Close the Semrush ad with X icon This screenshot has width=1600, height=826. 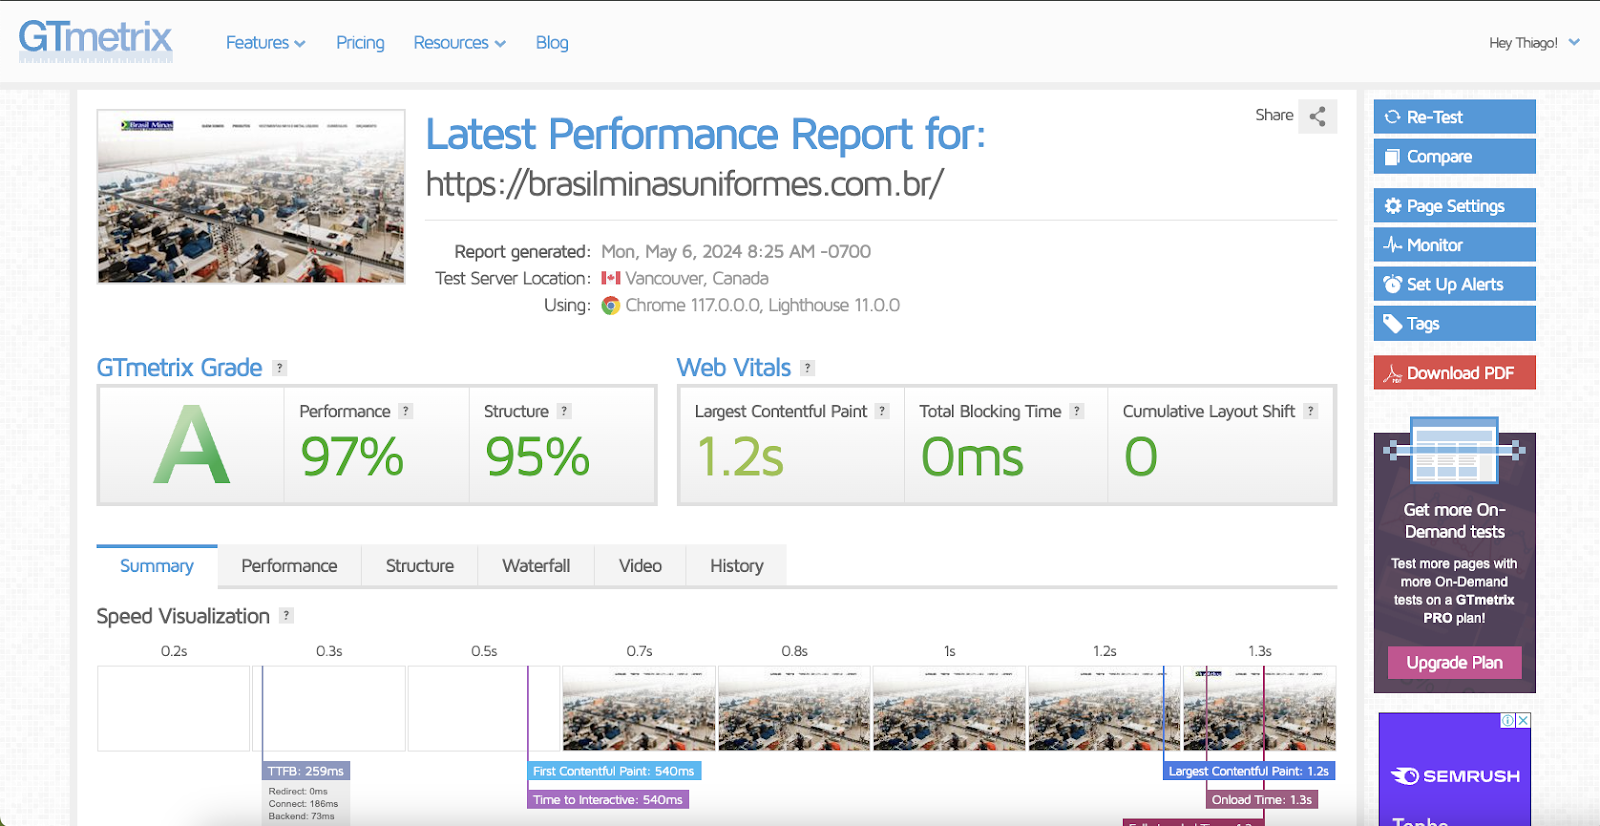coord(1523,720)
